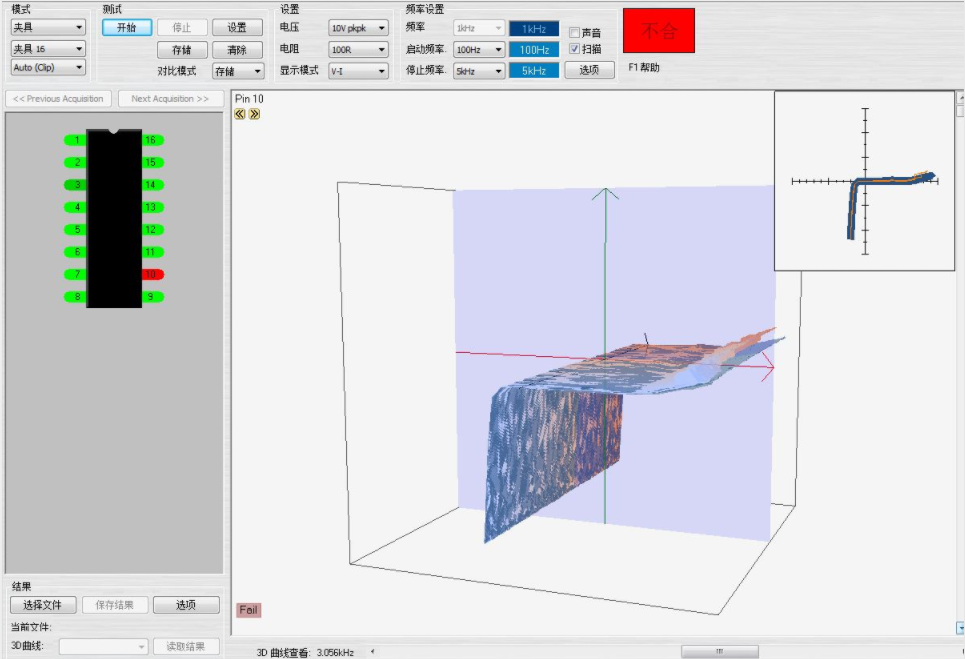Select pin 1 on the chip
Image resolution: width=965 pixels, height=659 pixels.
75,140
